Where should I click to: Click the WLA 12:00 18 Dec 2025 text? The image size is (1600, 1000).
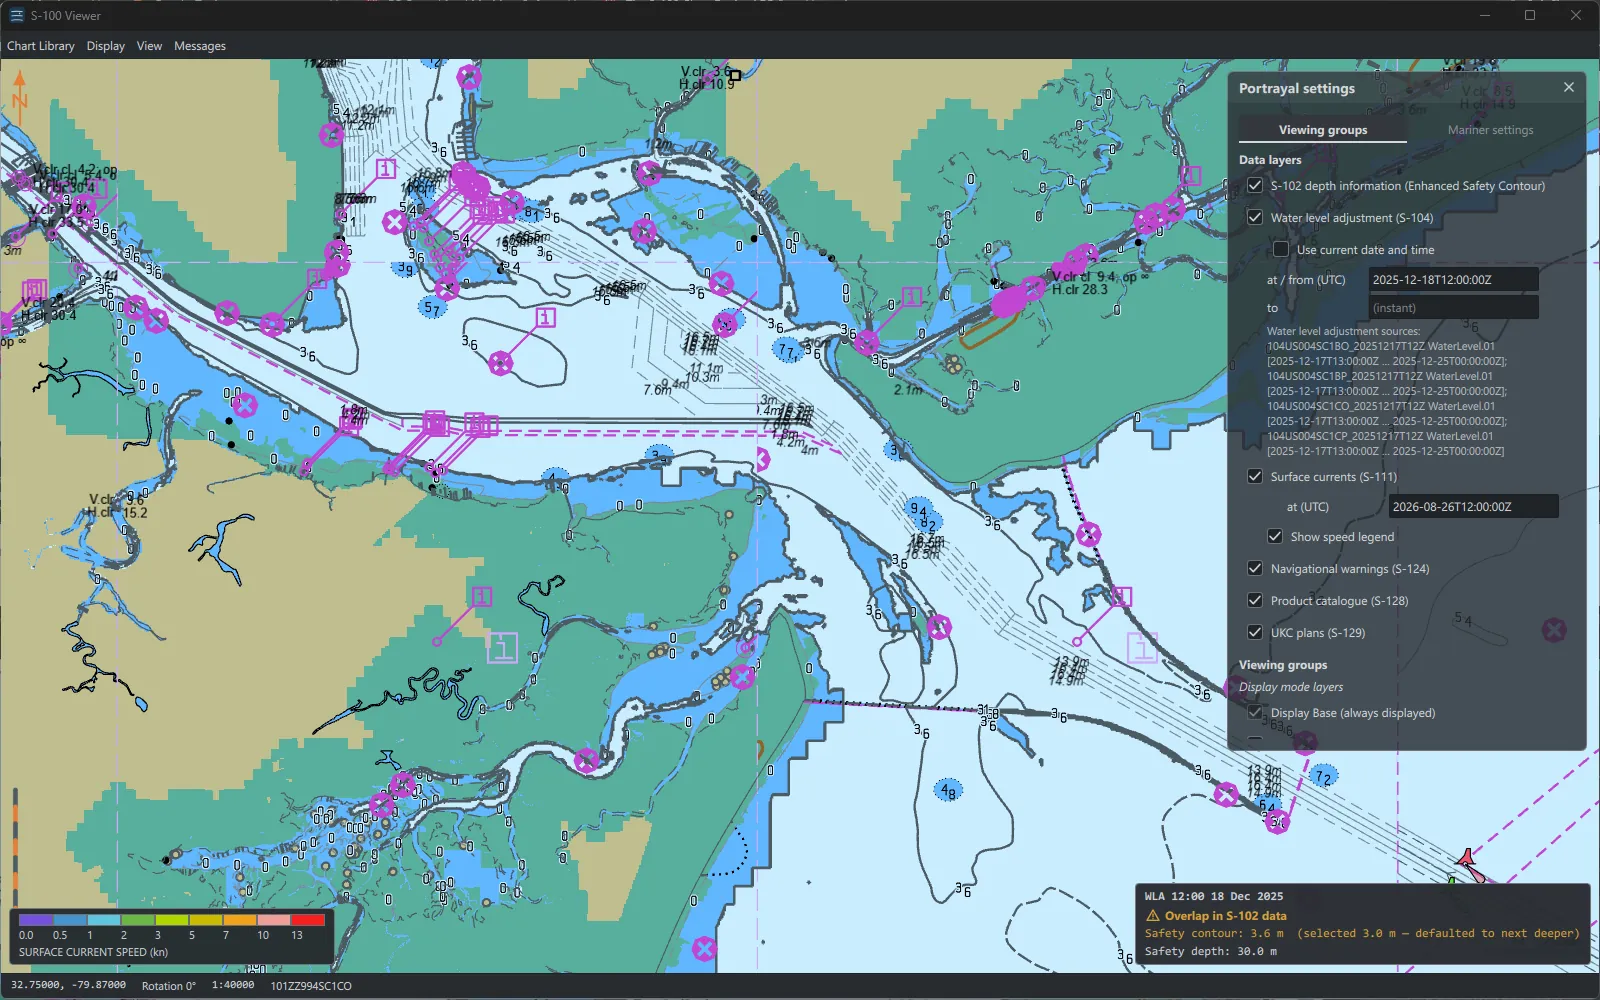point(1214,896)
